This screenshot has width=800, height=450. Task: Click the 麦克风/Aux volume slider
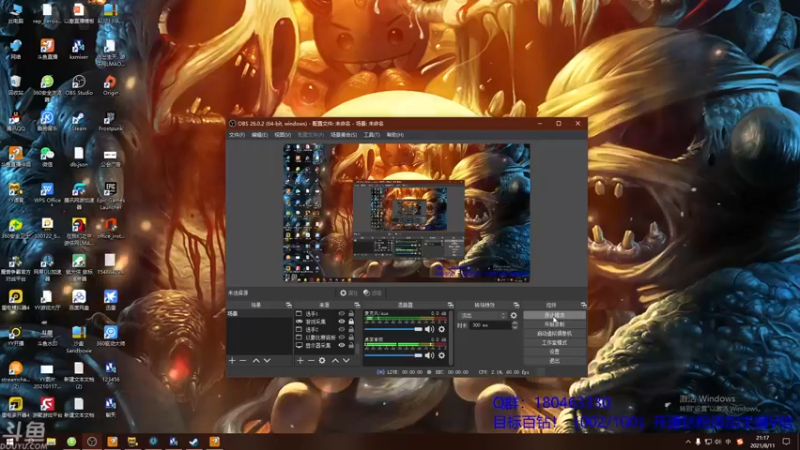point(393,329)
